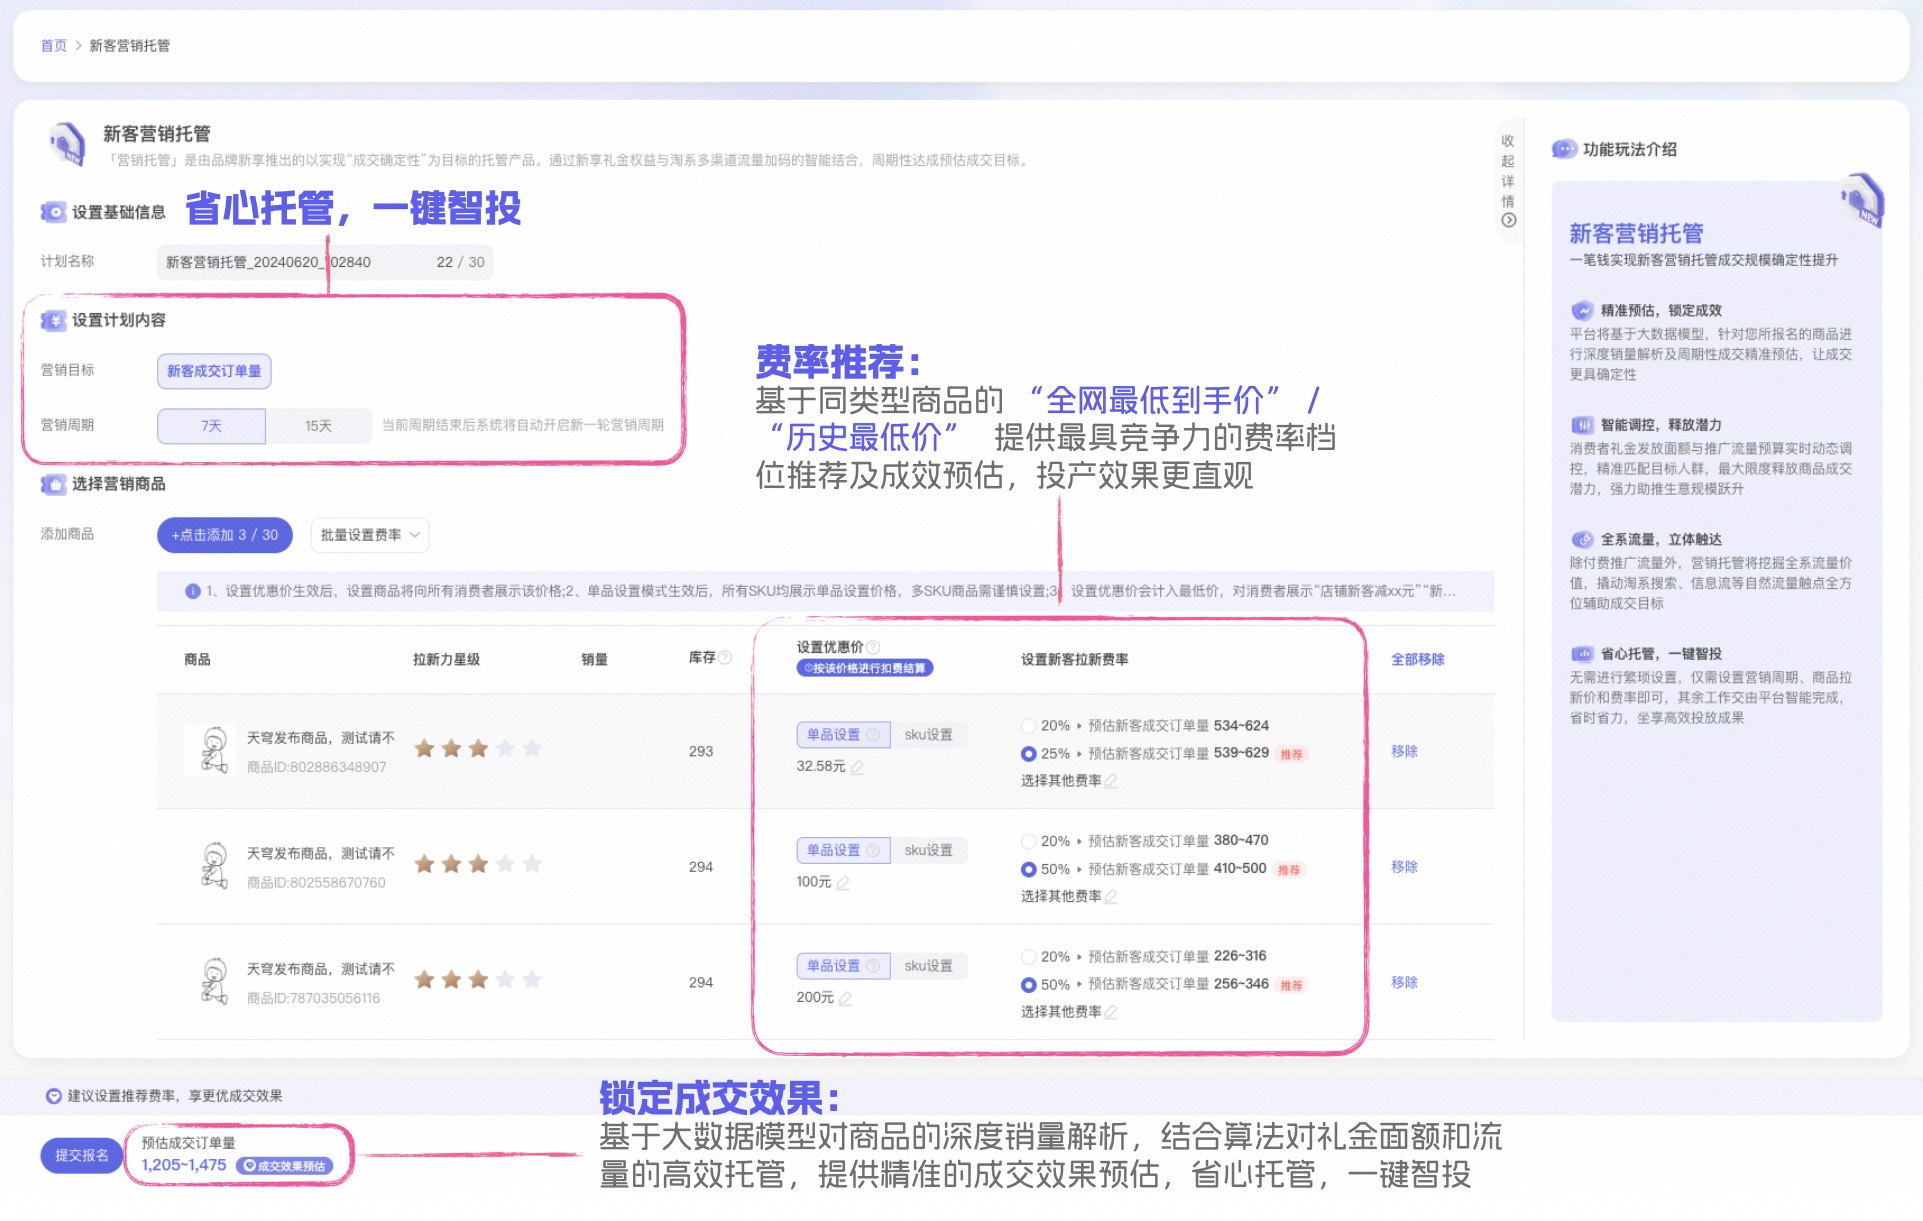Remove product ID 802886348907
The height and width of the screenshot is (1221, 1923).
(x=1404, y=751)
